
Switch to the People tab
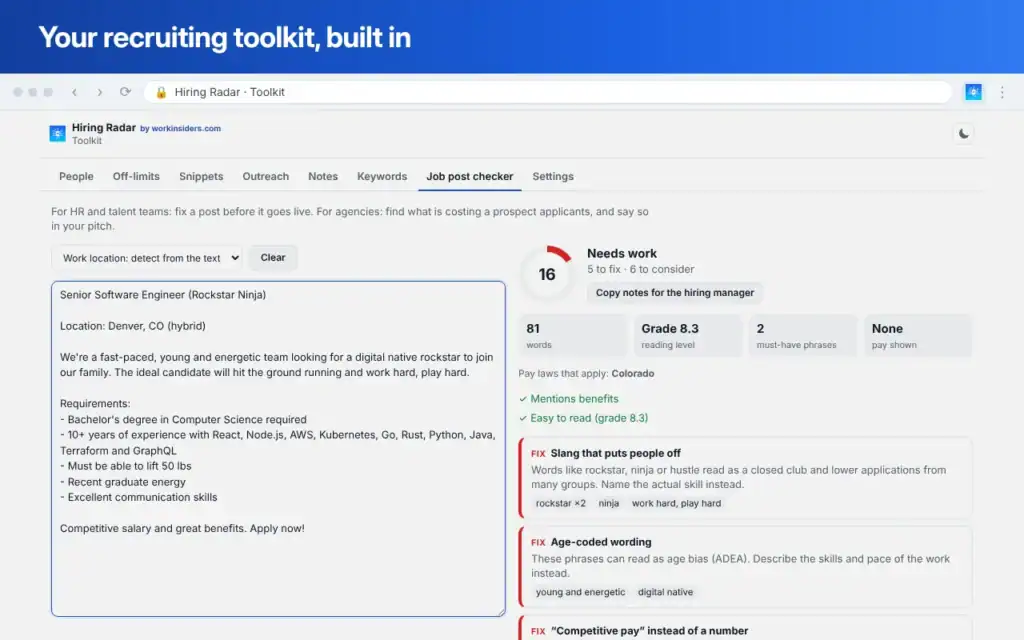76,176
